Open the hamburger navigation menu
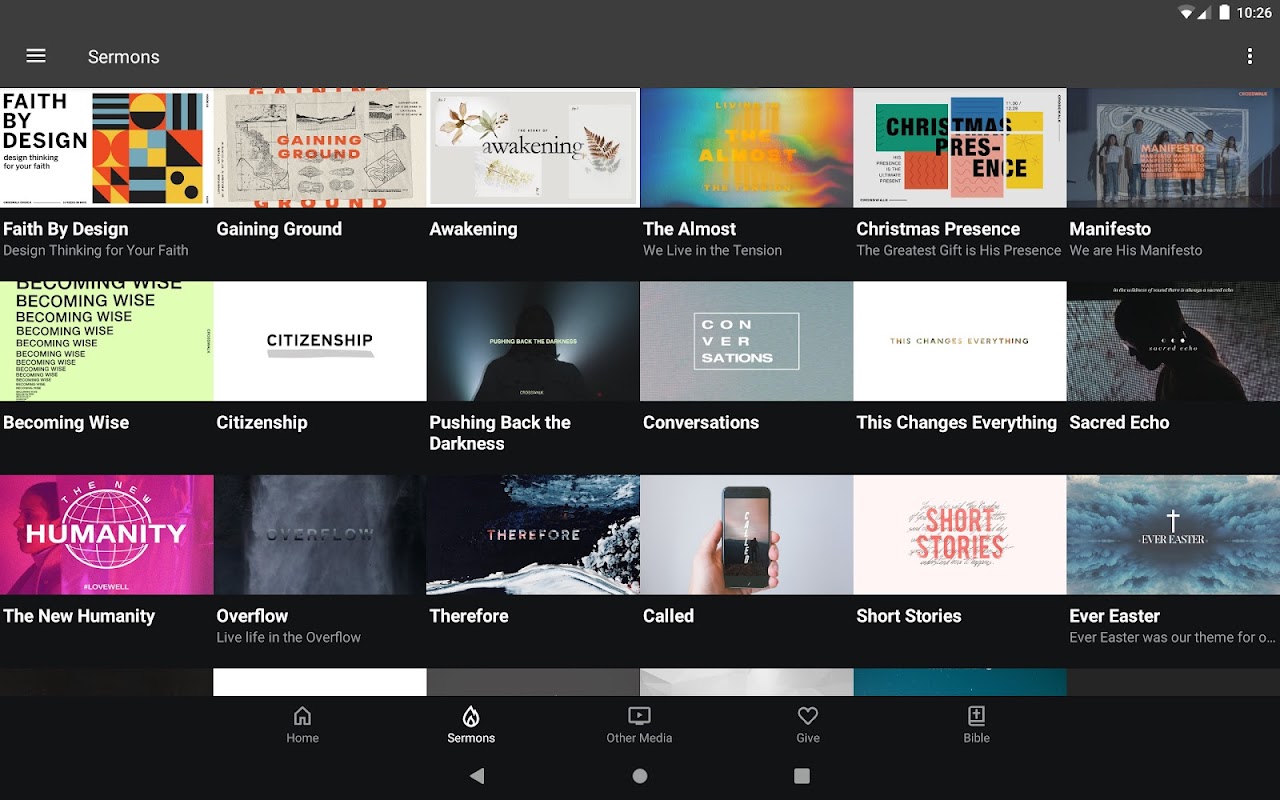 36,56
